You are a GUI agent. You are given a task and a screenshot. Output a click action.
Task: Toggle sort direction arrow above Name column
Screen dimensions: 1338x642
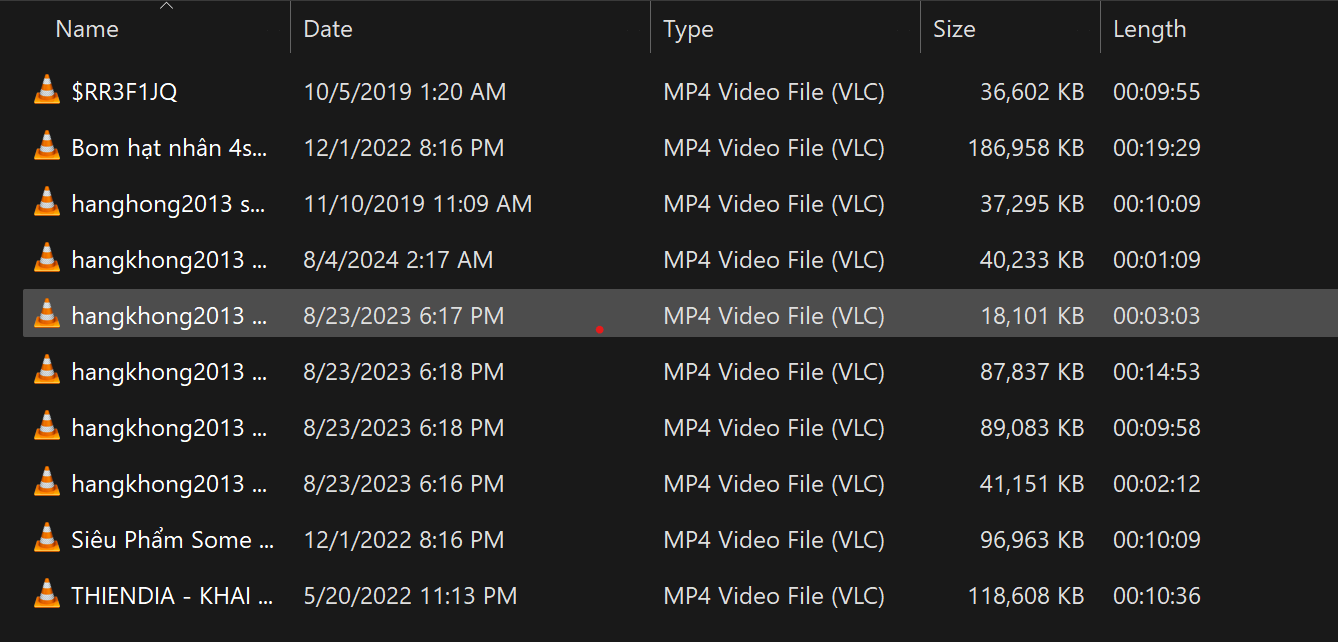167,6
